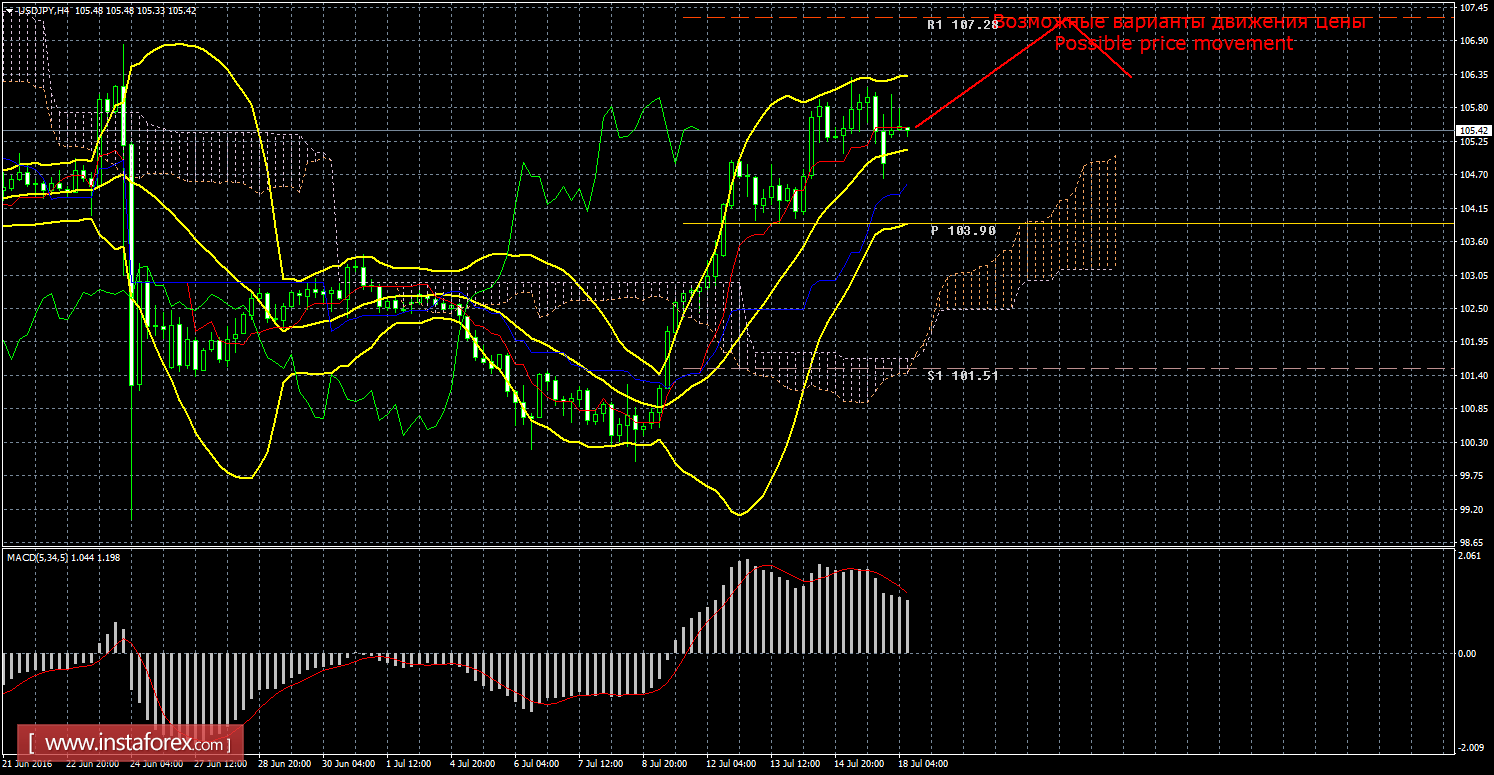Click the MACD scale value 0.00

pyautogui.click(x=1467, y=654)
